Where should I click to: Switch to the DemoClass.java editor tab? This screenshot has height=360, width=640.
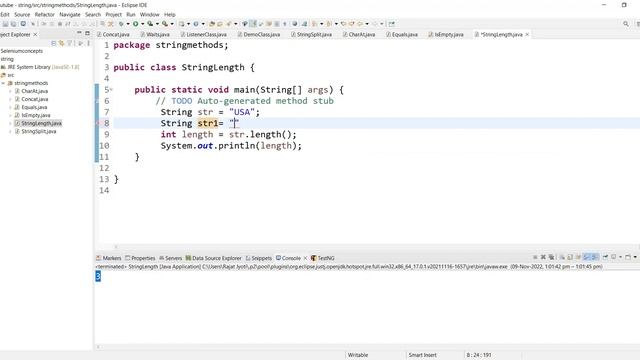[x=259, y=35]
